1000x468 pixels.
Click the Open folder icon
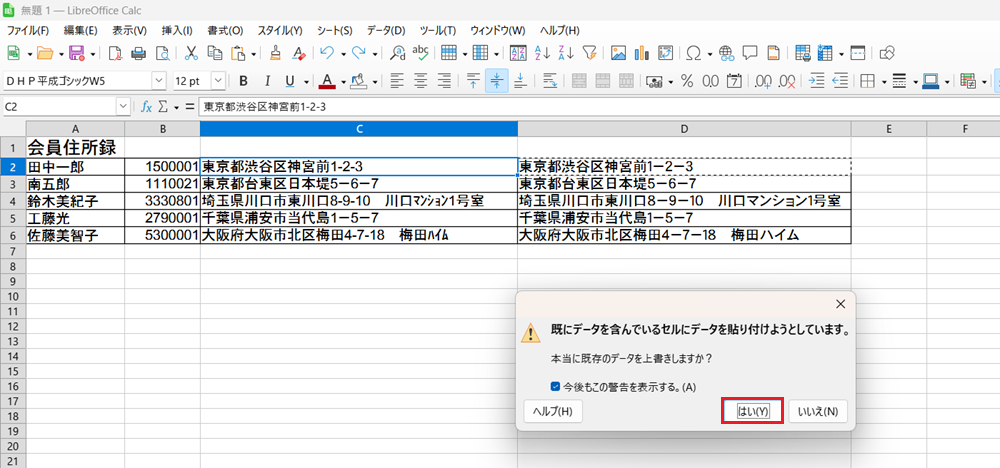click(45, 53)
